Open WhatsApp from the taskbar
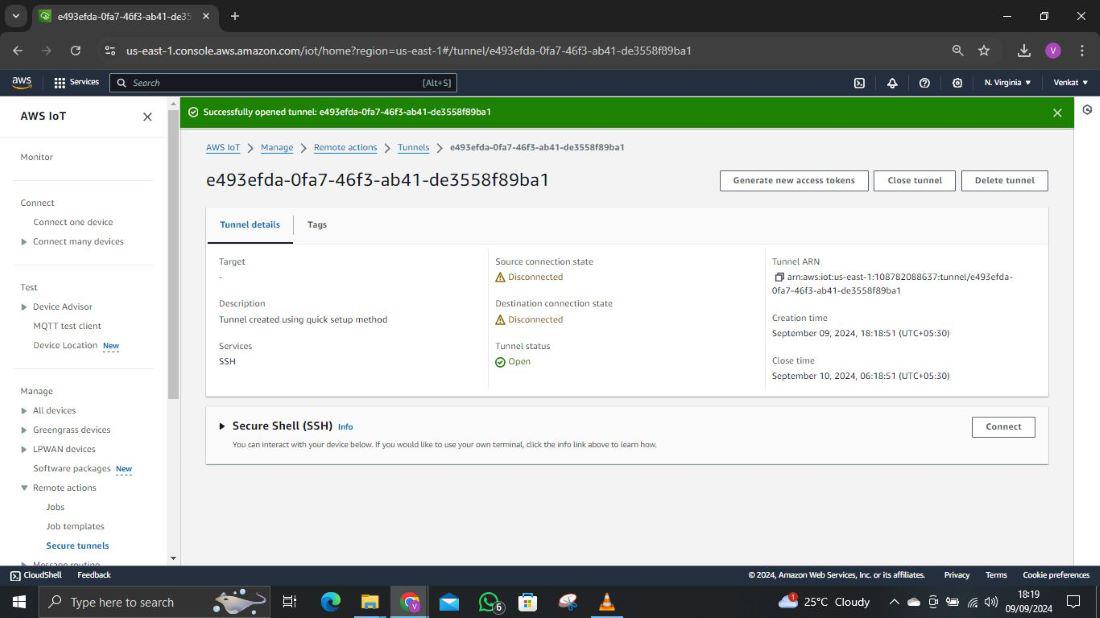This screenshot has width=1100, height=618. [490, 602]
